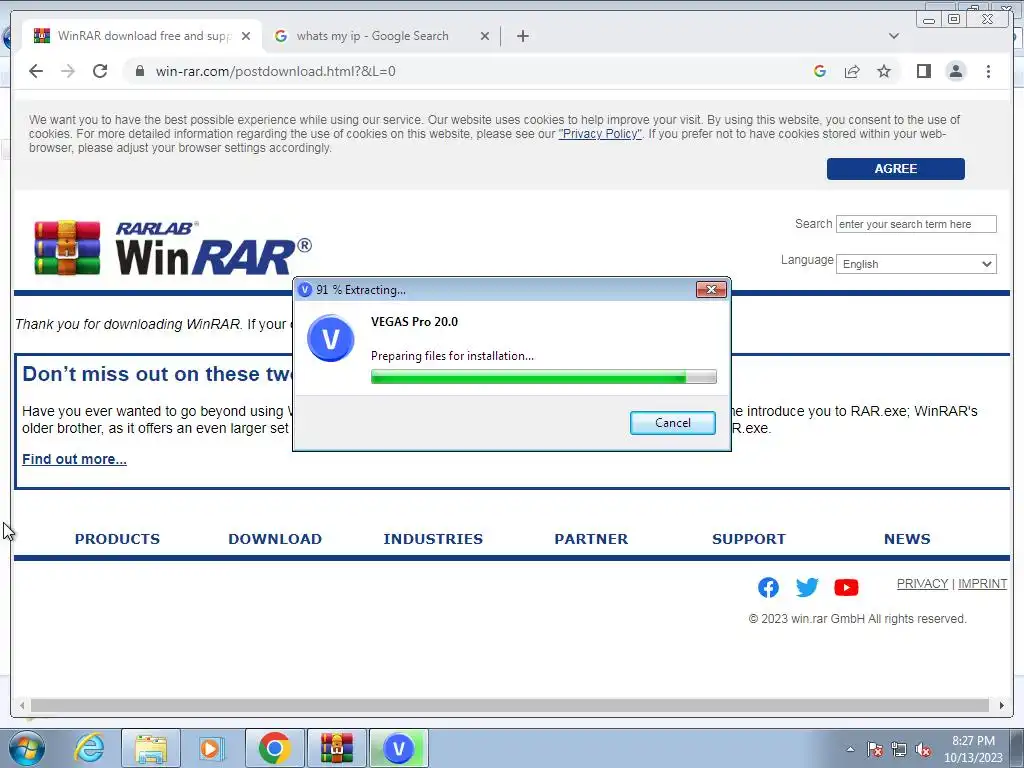Visit WinRAR Twitter page icon
1024x768 pixels.
[x=807, y=587]
